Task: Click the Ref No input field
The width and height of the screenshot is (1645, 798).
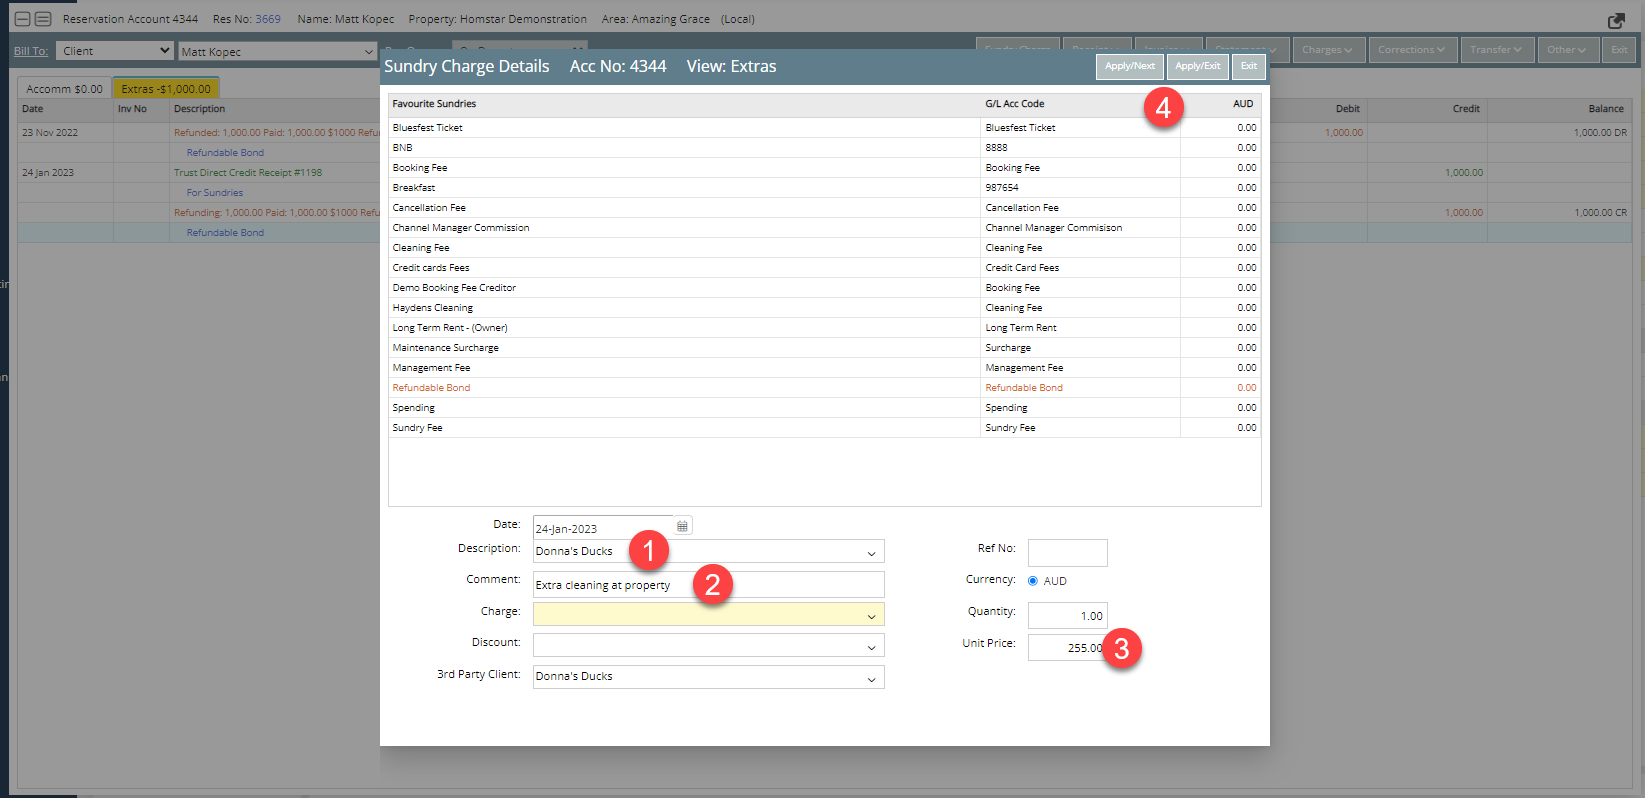Action: [x=1067, y=553]
